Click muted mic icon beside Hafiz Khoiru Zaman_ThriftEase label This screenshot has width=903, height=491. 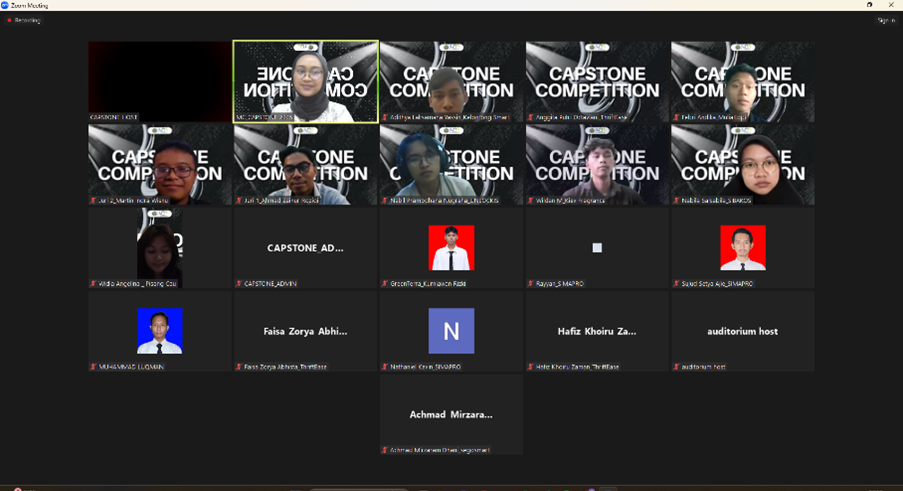click(530, 367)
